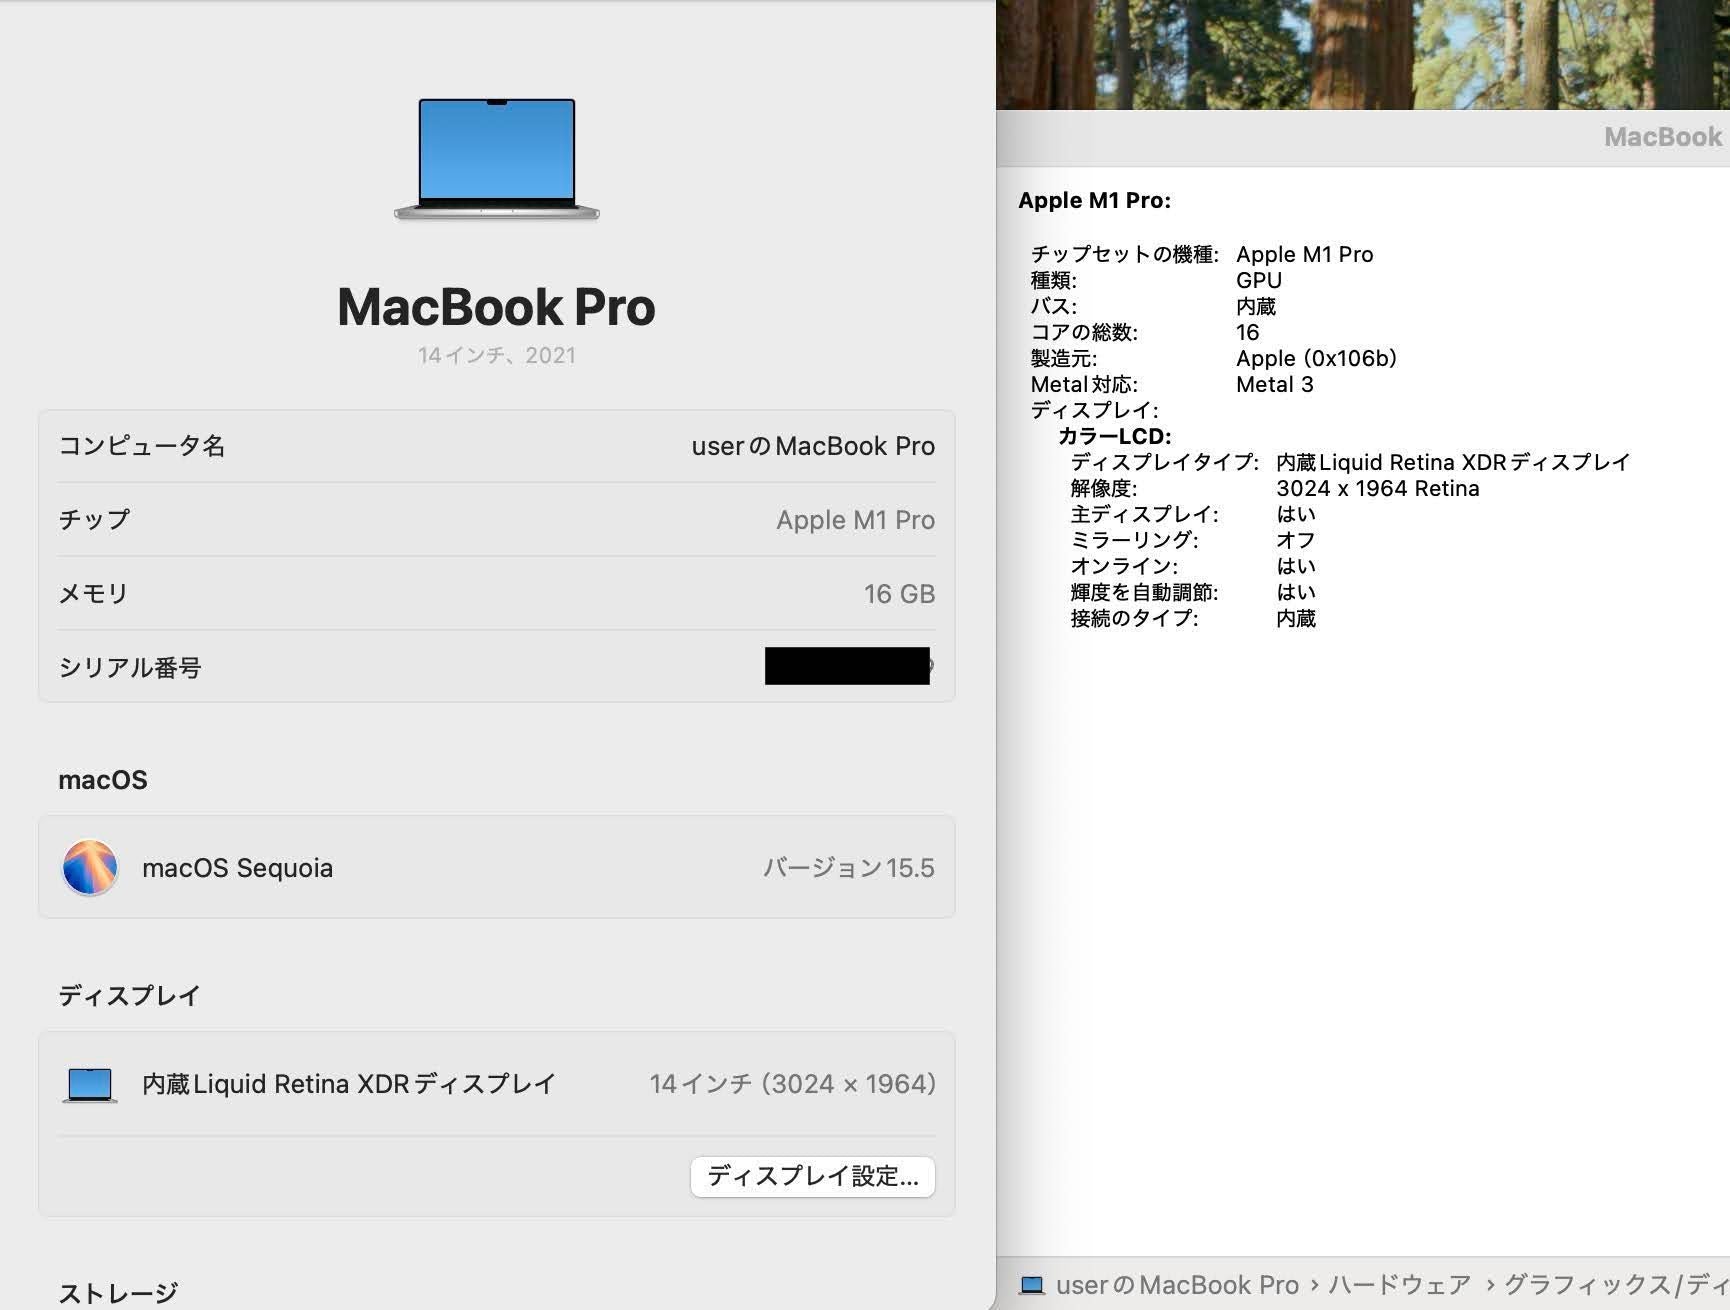Click the Apple M1 Pro chip value
This screenshot has width=1730, height=1310.
tap(855, 520)
